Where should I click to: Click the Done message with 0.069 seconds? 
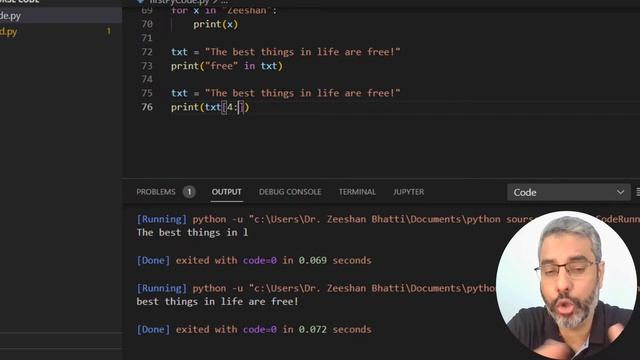[x=254, y=260]
